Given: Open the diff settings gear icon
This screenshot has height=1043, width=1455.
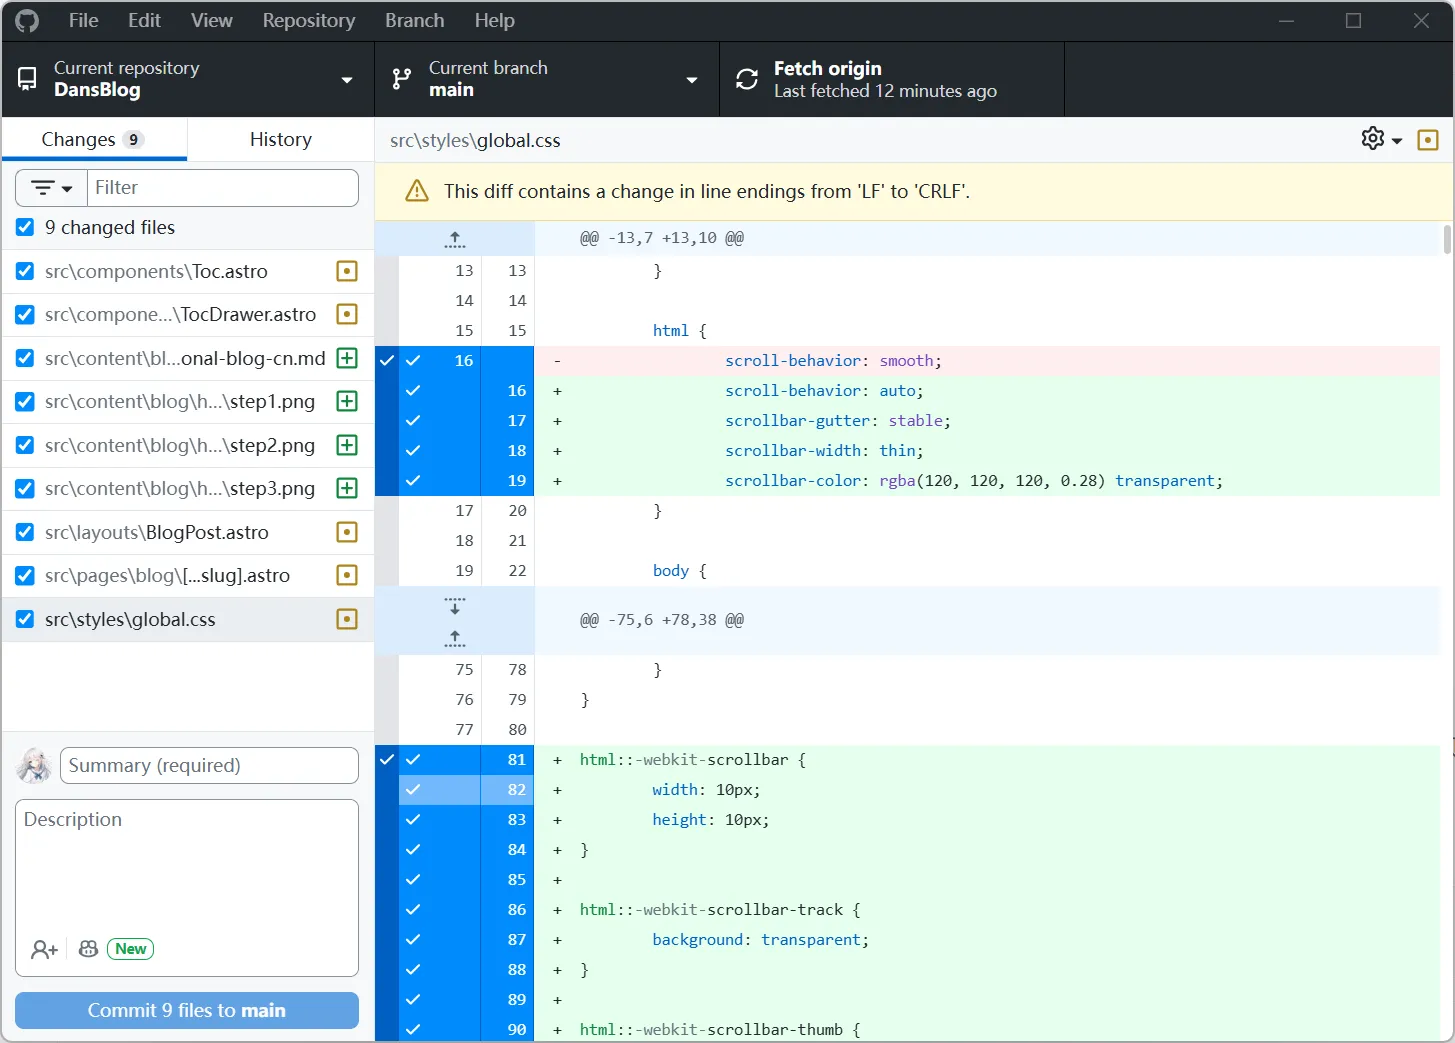Looking at the screenshot, I should click(1373, 138).
